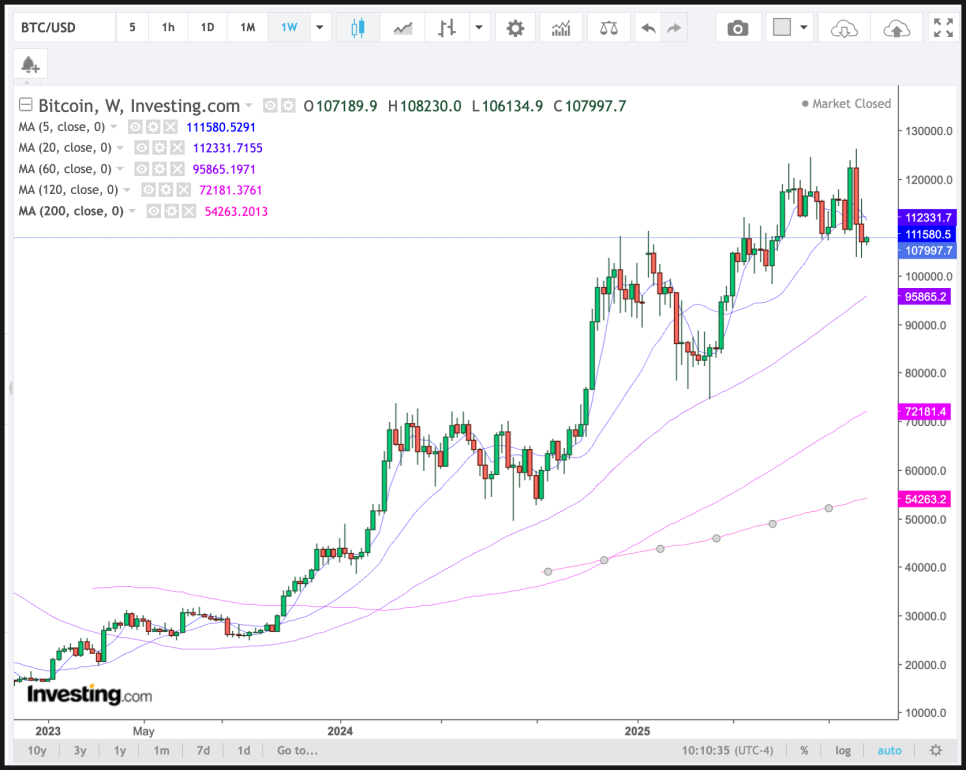
Task: Select the candlestick chart style icon
Action: click(357, 28)
